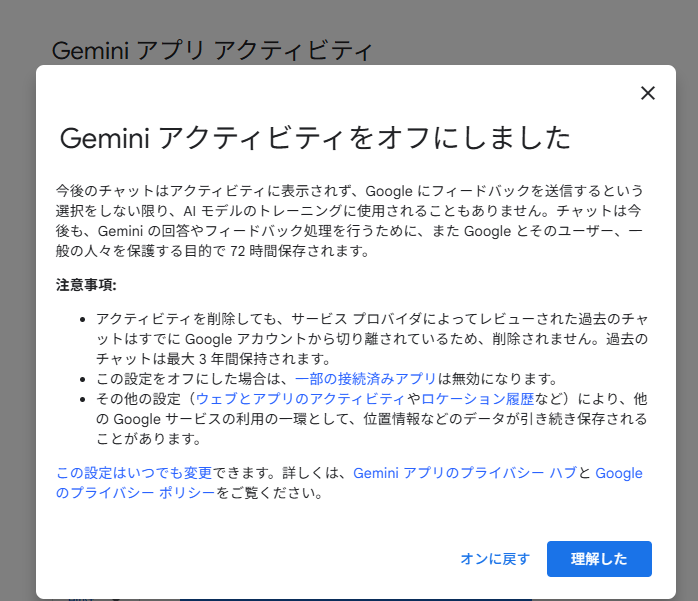The height and width of the screenshot is (601, 698).
Task: Click the text をご覧ください at paragraph end
Action: point(267,493)
